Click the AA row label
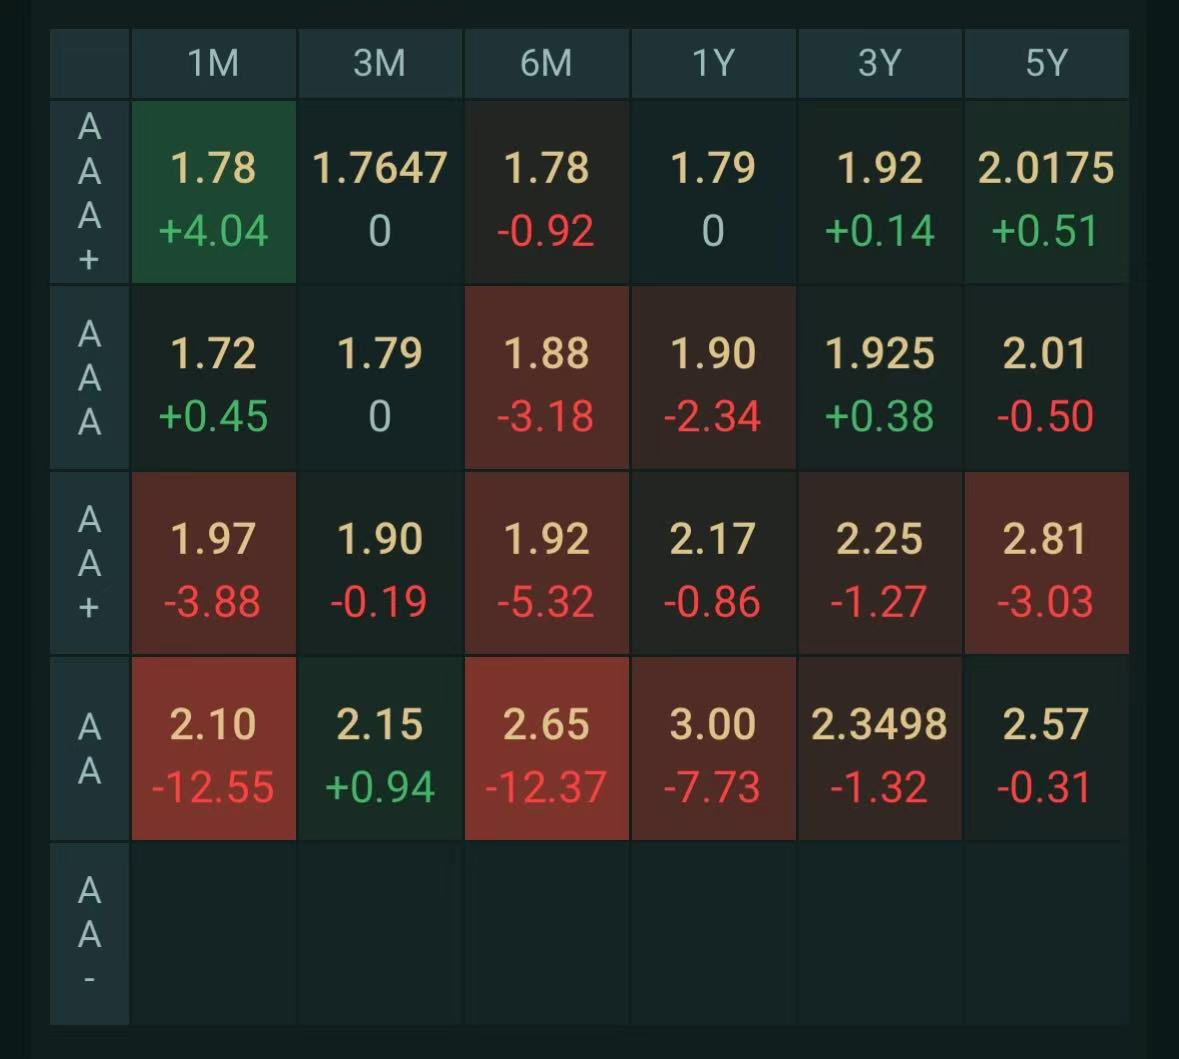This screenshot has height=1059, width=1179. tap(89, 748)
